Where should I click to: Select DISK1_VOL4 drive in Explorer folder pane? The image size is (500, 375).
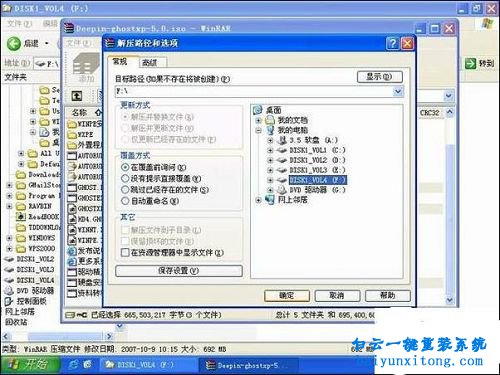coord(29,280)
